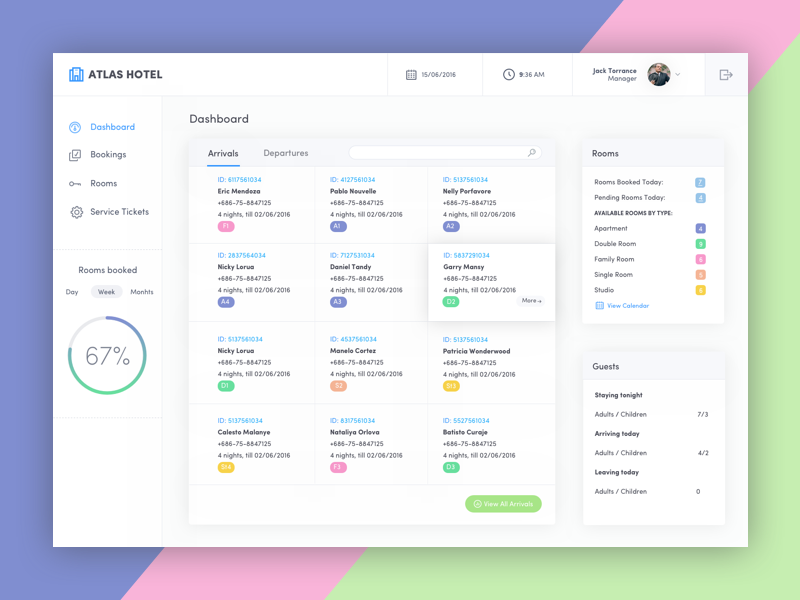This screenshot has width=800, height=600.
Task: Click into the arrivals search field
Action: click(438, 153)
